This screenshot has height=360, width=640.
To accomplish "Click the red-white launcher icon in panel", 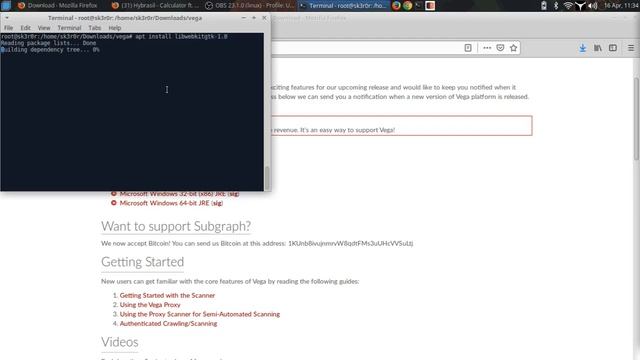I will click(x=430, y=5).
